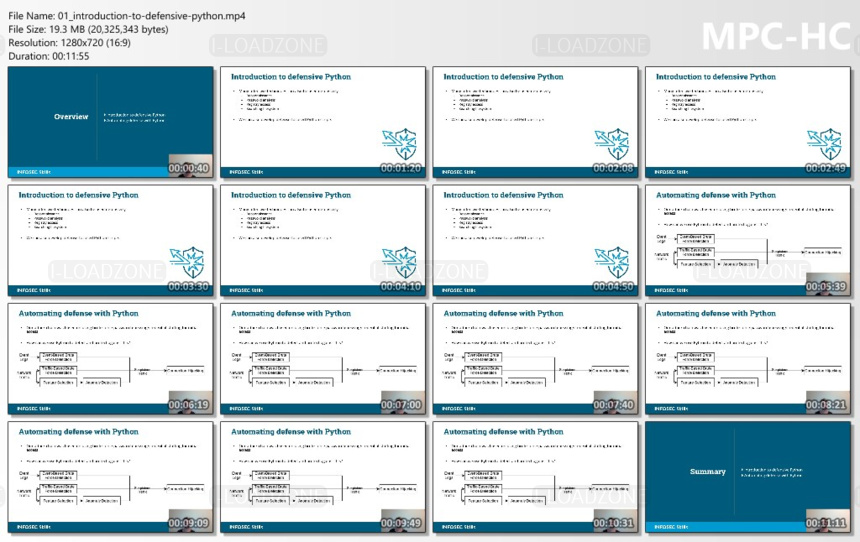The image size is (860, 542).
Task: Click the shield icon in the 00:02:08 slide
Action: pyautogui.click(x=612, y=144)
